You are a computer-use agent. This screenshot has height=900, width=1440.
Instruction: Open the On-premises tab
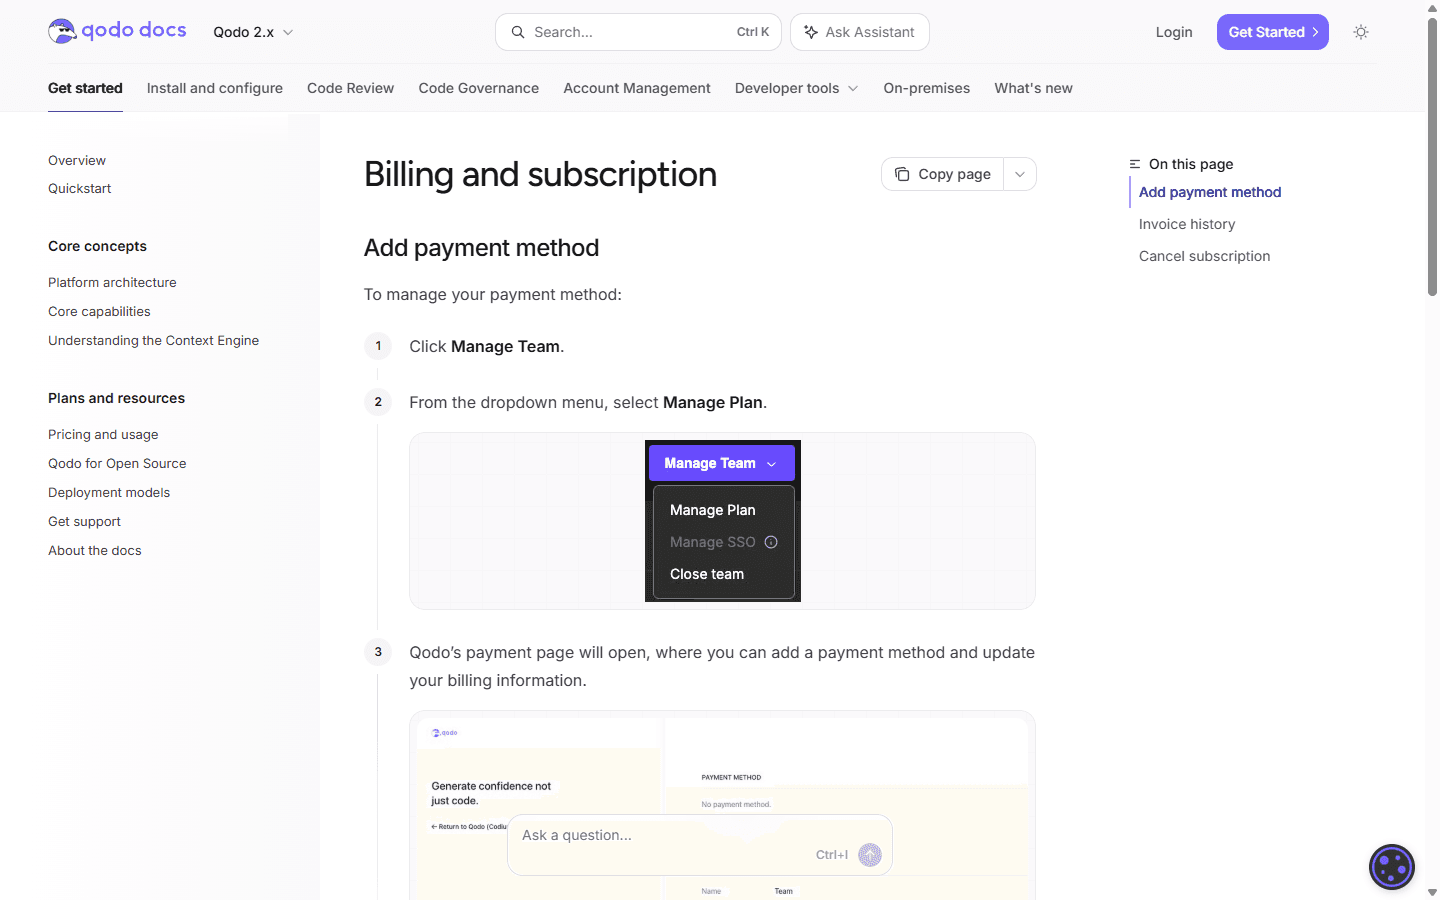click(927, 88)
